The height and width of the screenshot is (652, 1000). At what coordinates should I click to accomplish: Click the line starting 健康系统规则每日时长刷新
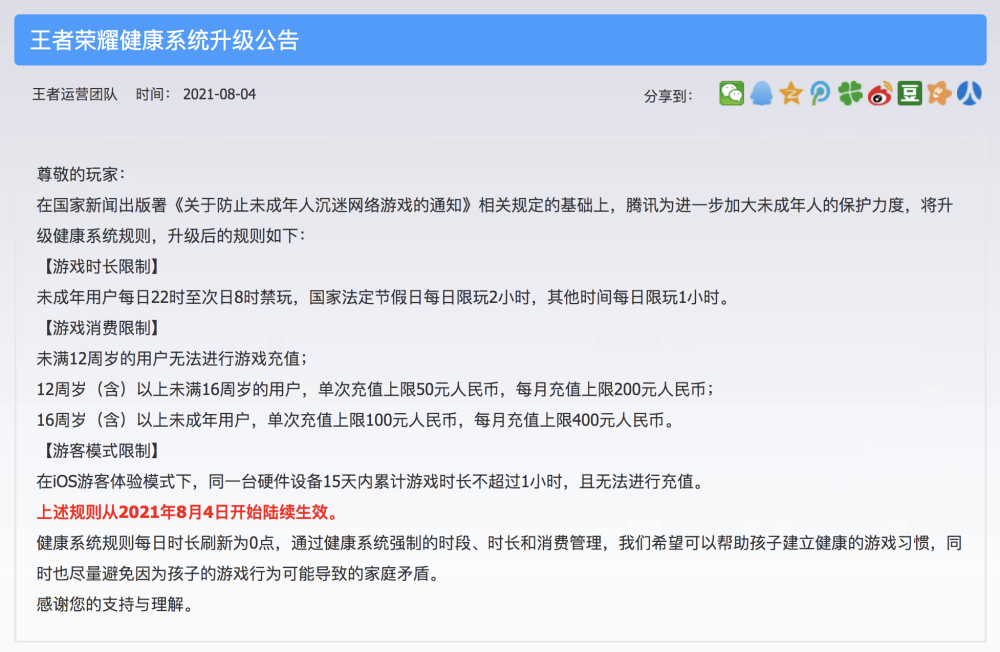pos(499,543)
